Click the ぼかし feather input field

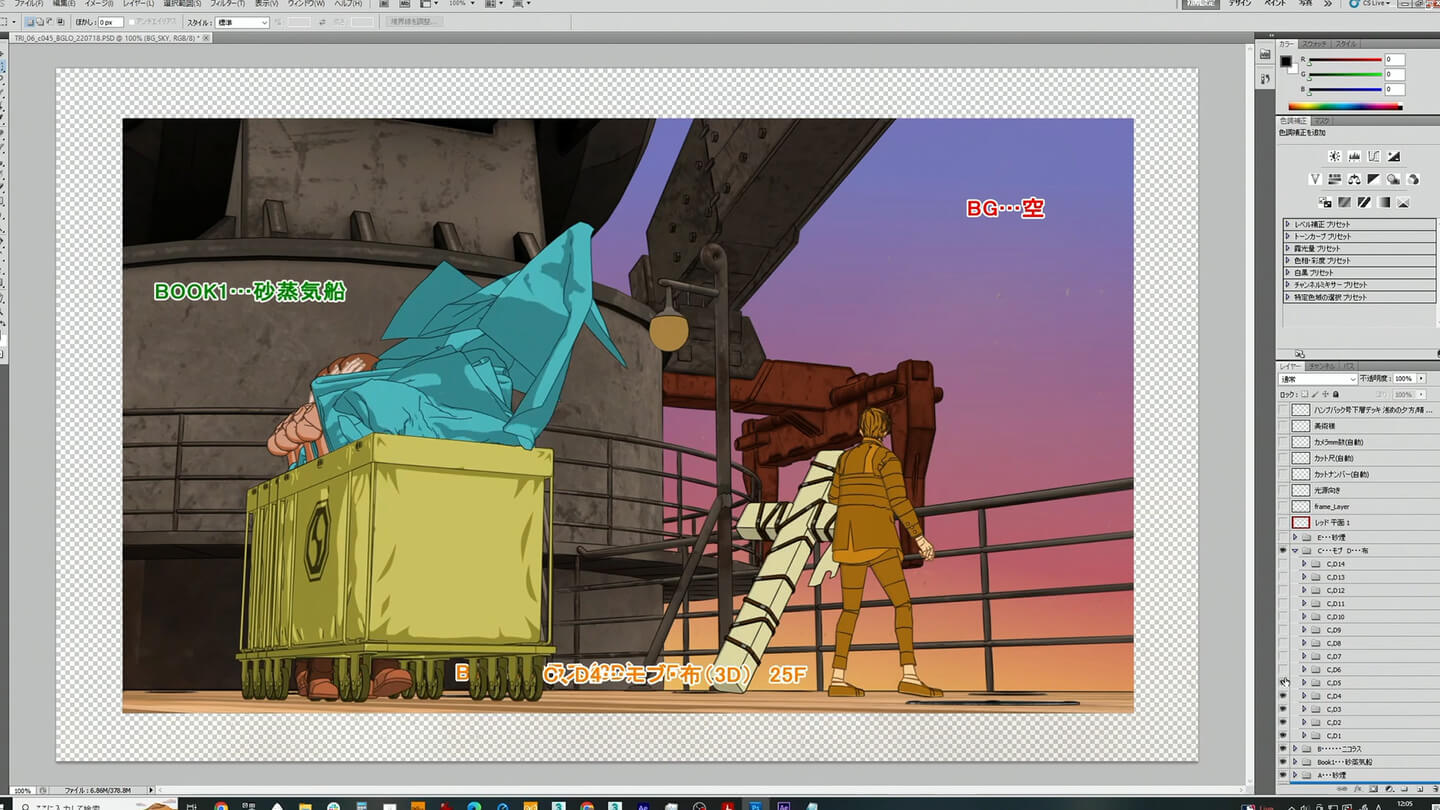[x=111, y=22]
